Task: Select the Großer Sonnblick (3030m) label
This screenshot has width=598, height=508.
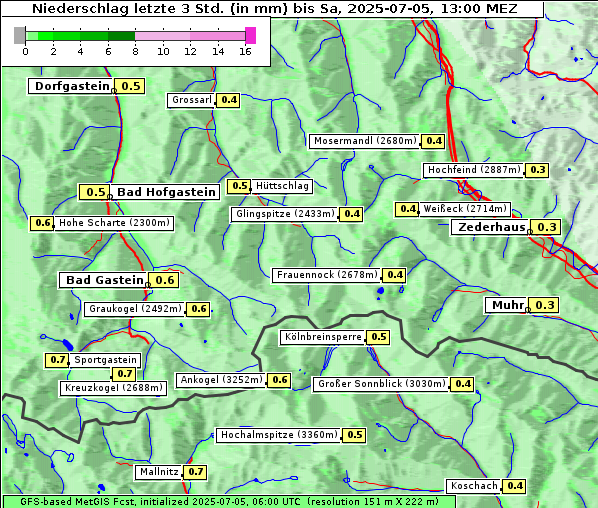Action: pyautogui.click(x=381, y=384)
